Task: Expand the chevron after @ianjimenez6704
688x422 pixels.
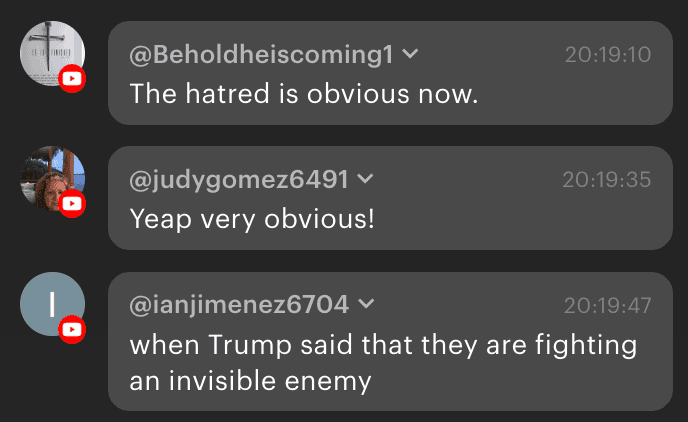Action: point(365,304)
